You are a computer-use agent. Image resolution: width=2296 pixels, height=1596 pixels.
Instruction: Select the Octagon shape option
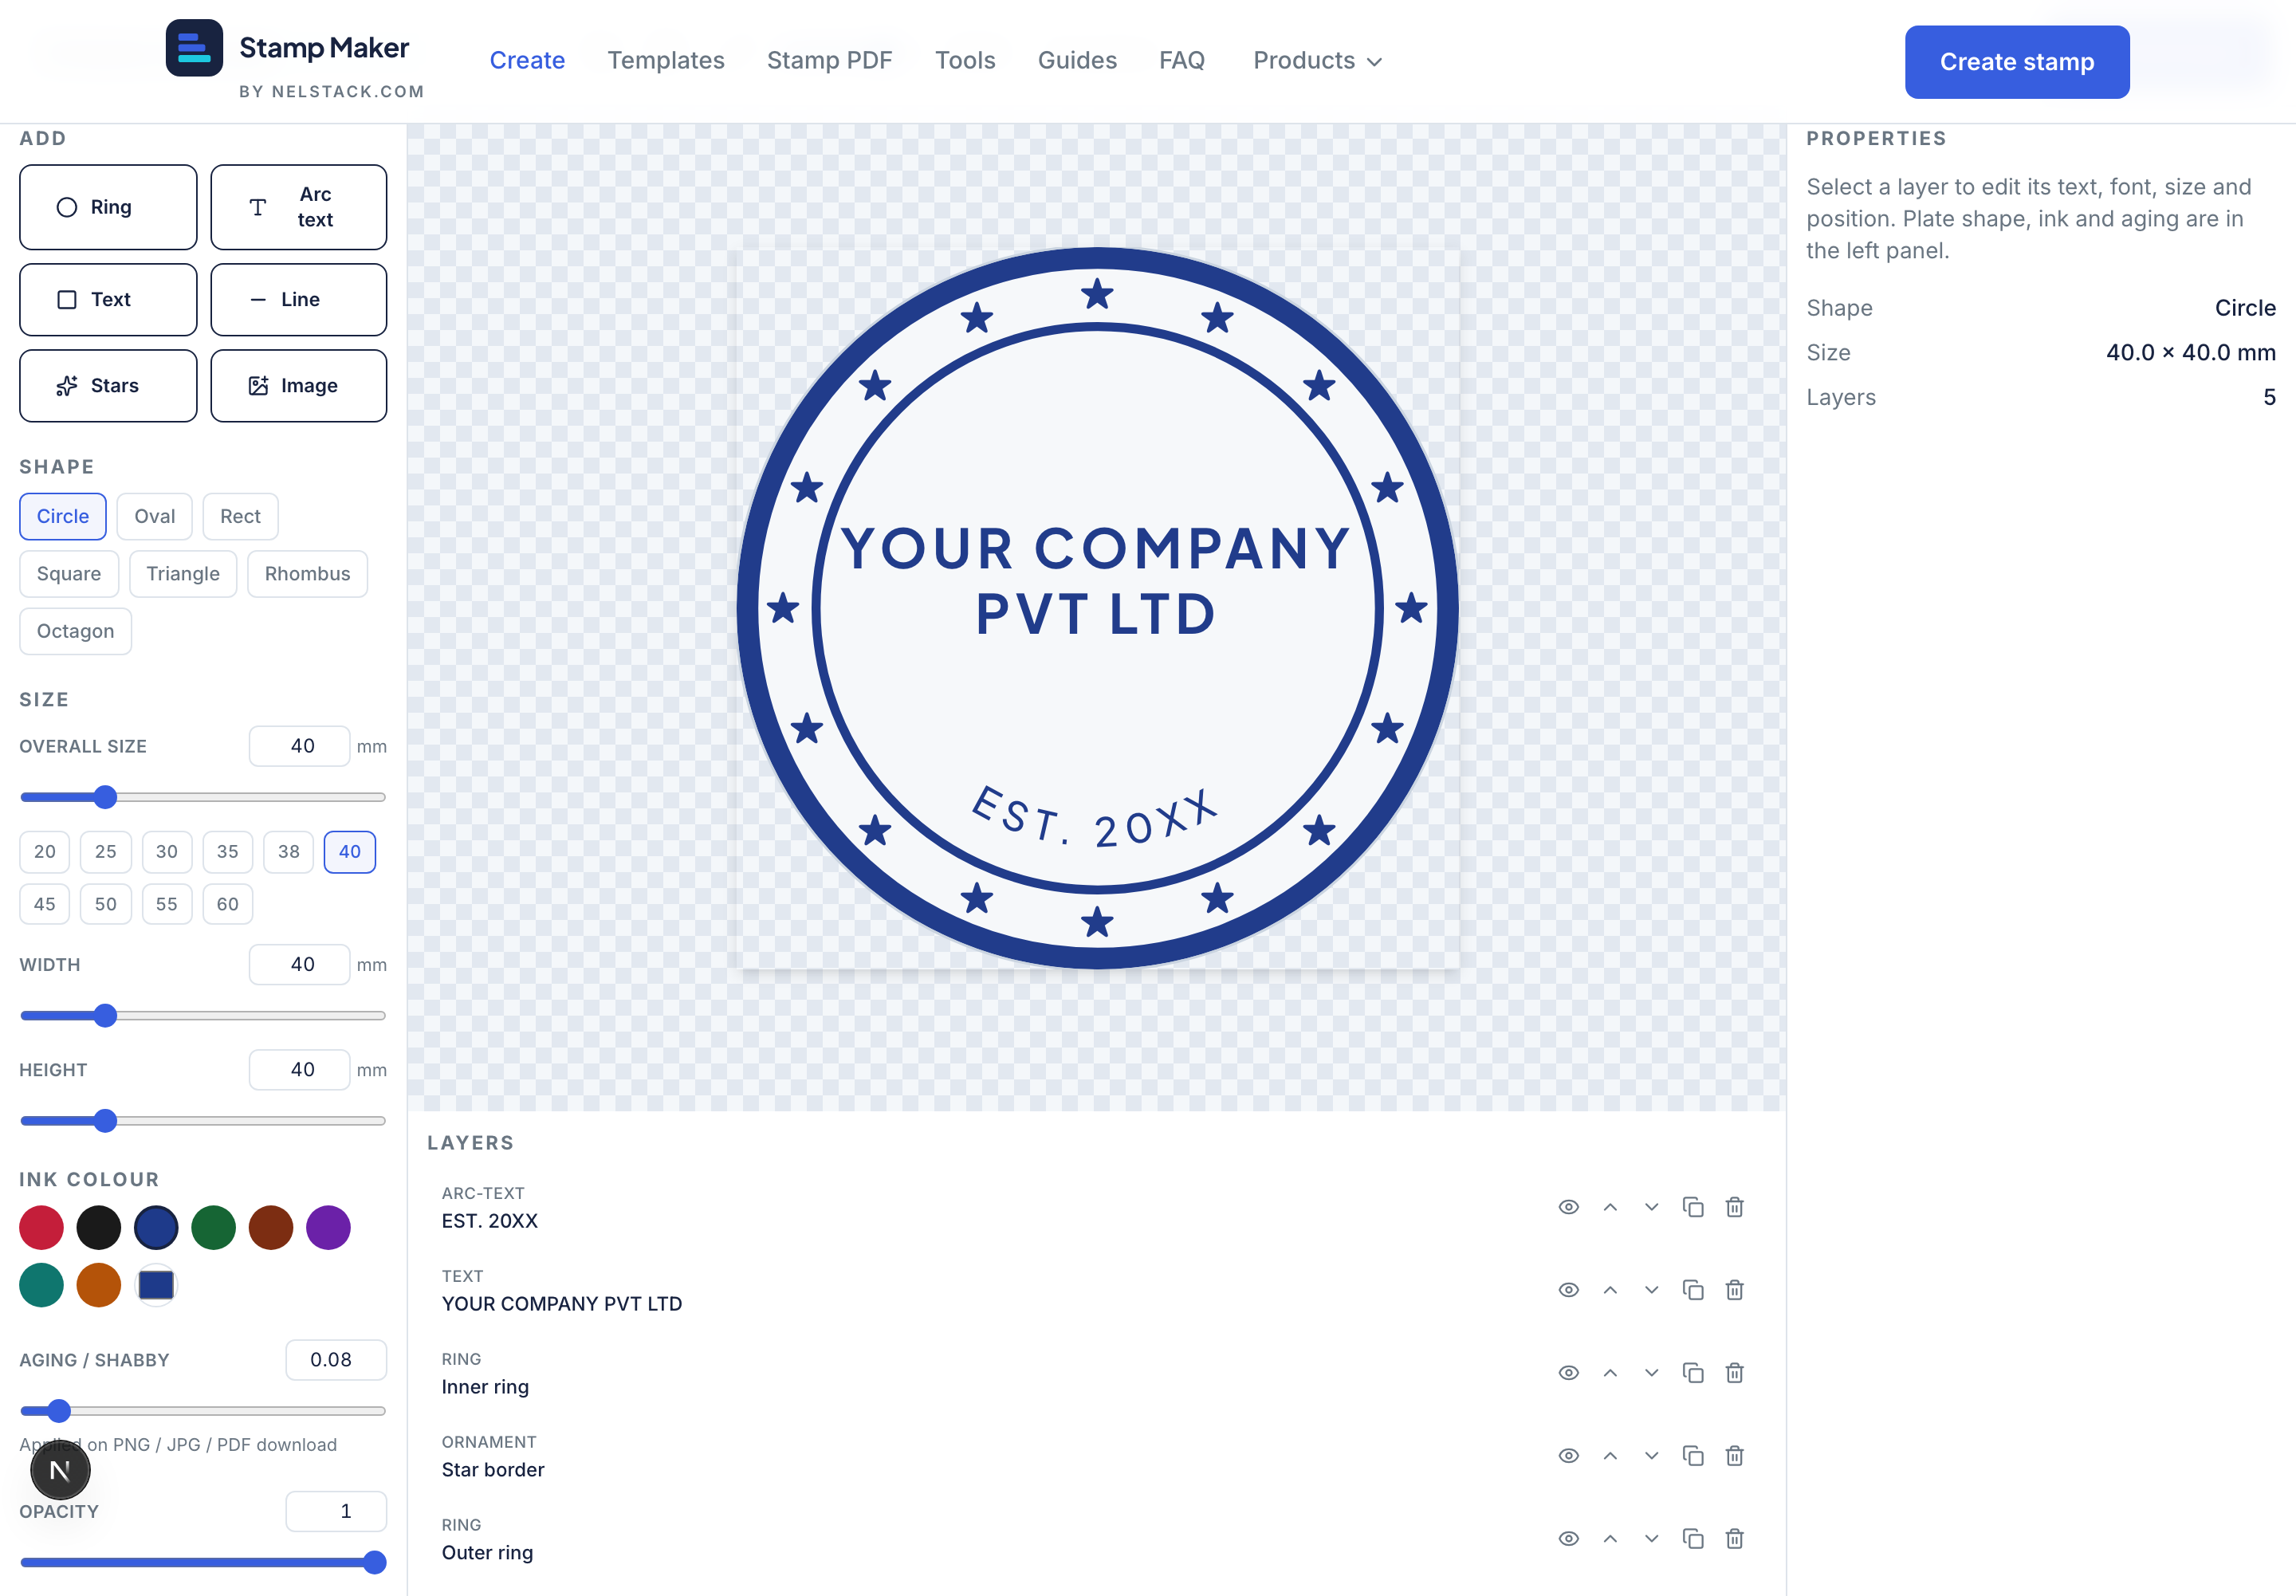(x=75, y=632)
